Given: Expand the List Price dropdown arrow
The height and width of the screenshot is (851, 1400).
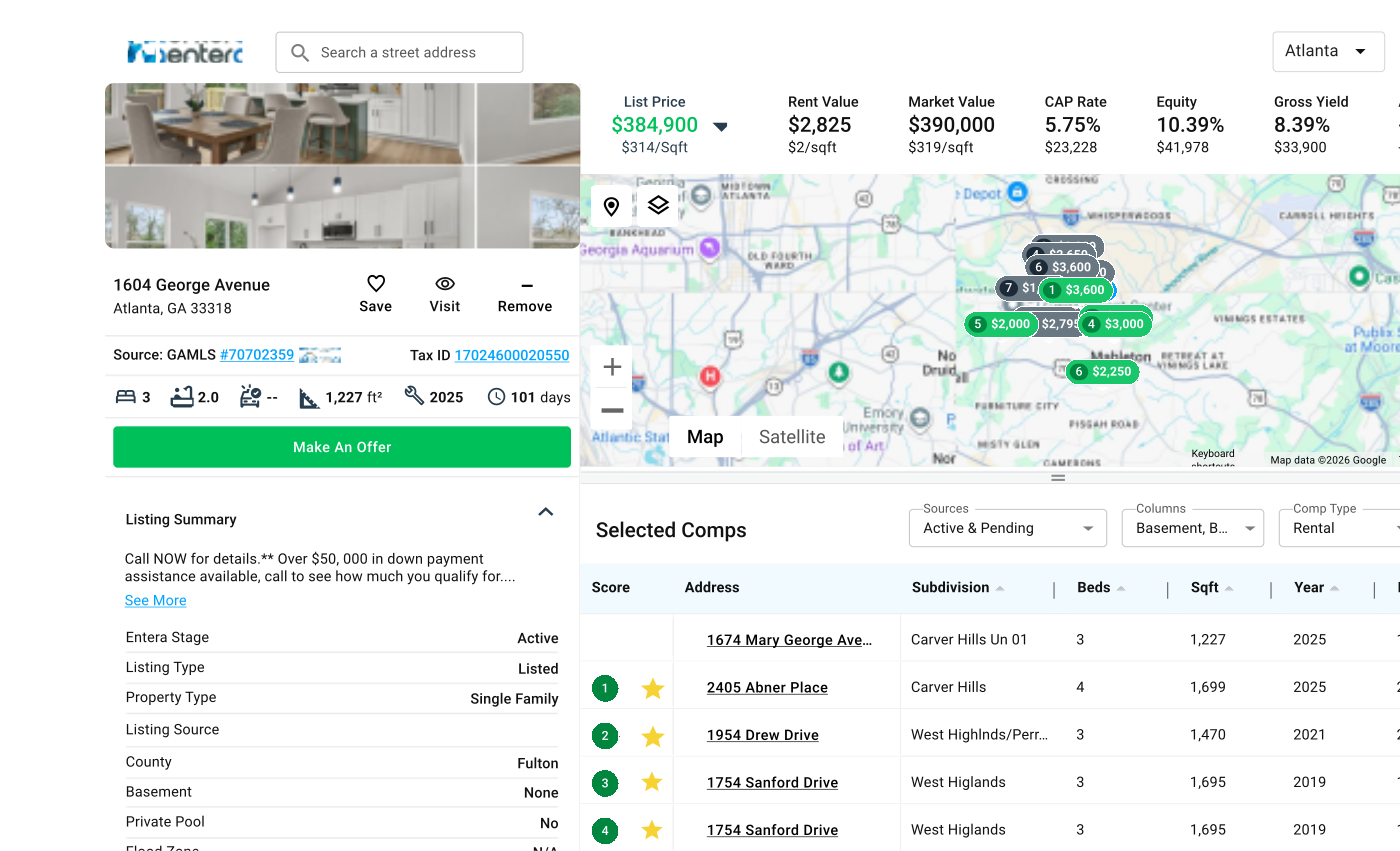Looking at the screenshot, I should (720, 127).
